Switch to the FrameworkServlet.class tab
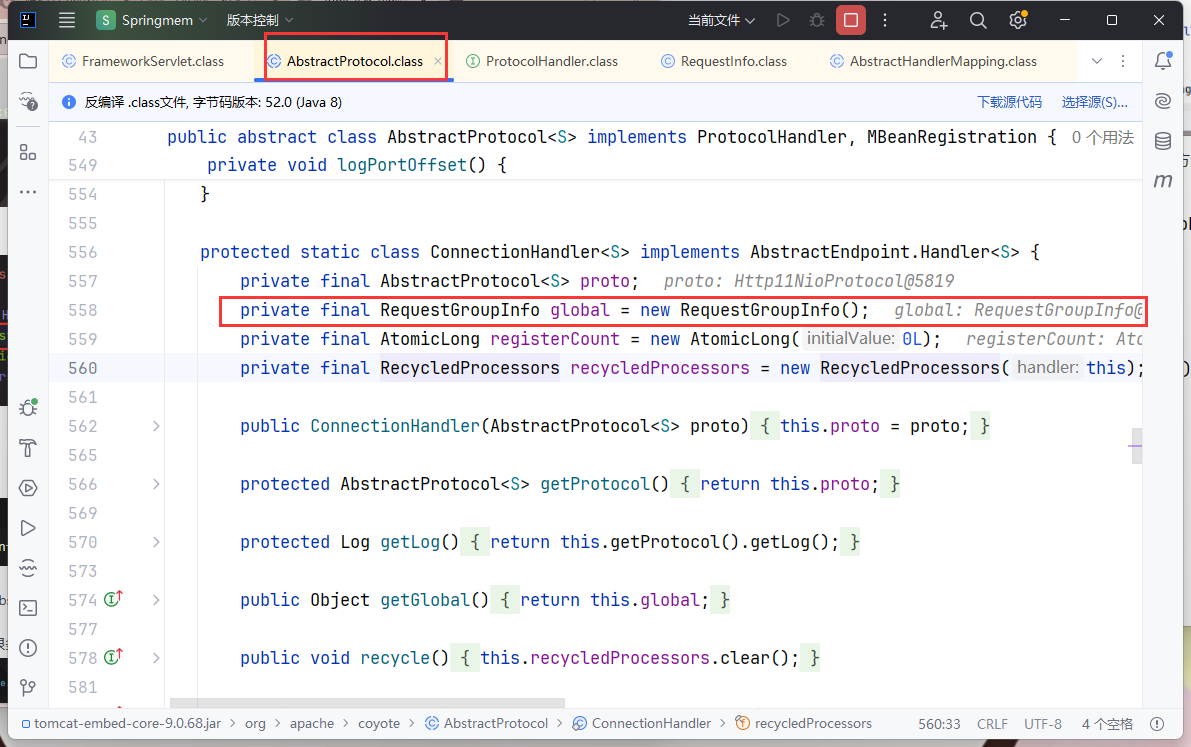Screen dimensions: 1191x747 coord(152,61)
